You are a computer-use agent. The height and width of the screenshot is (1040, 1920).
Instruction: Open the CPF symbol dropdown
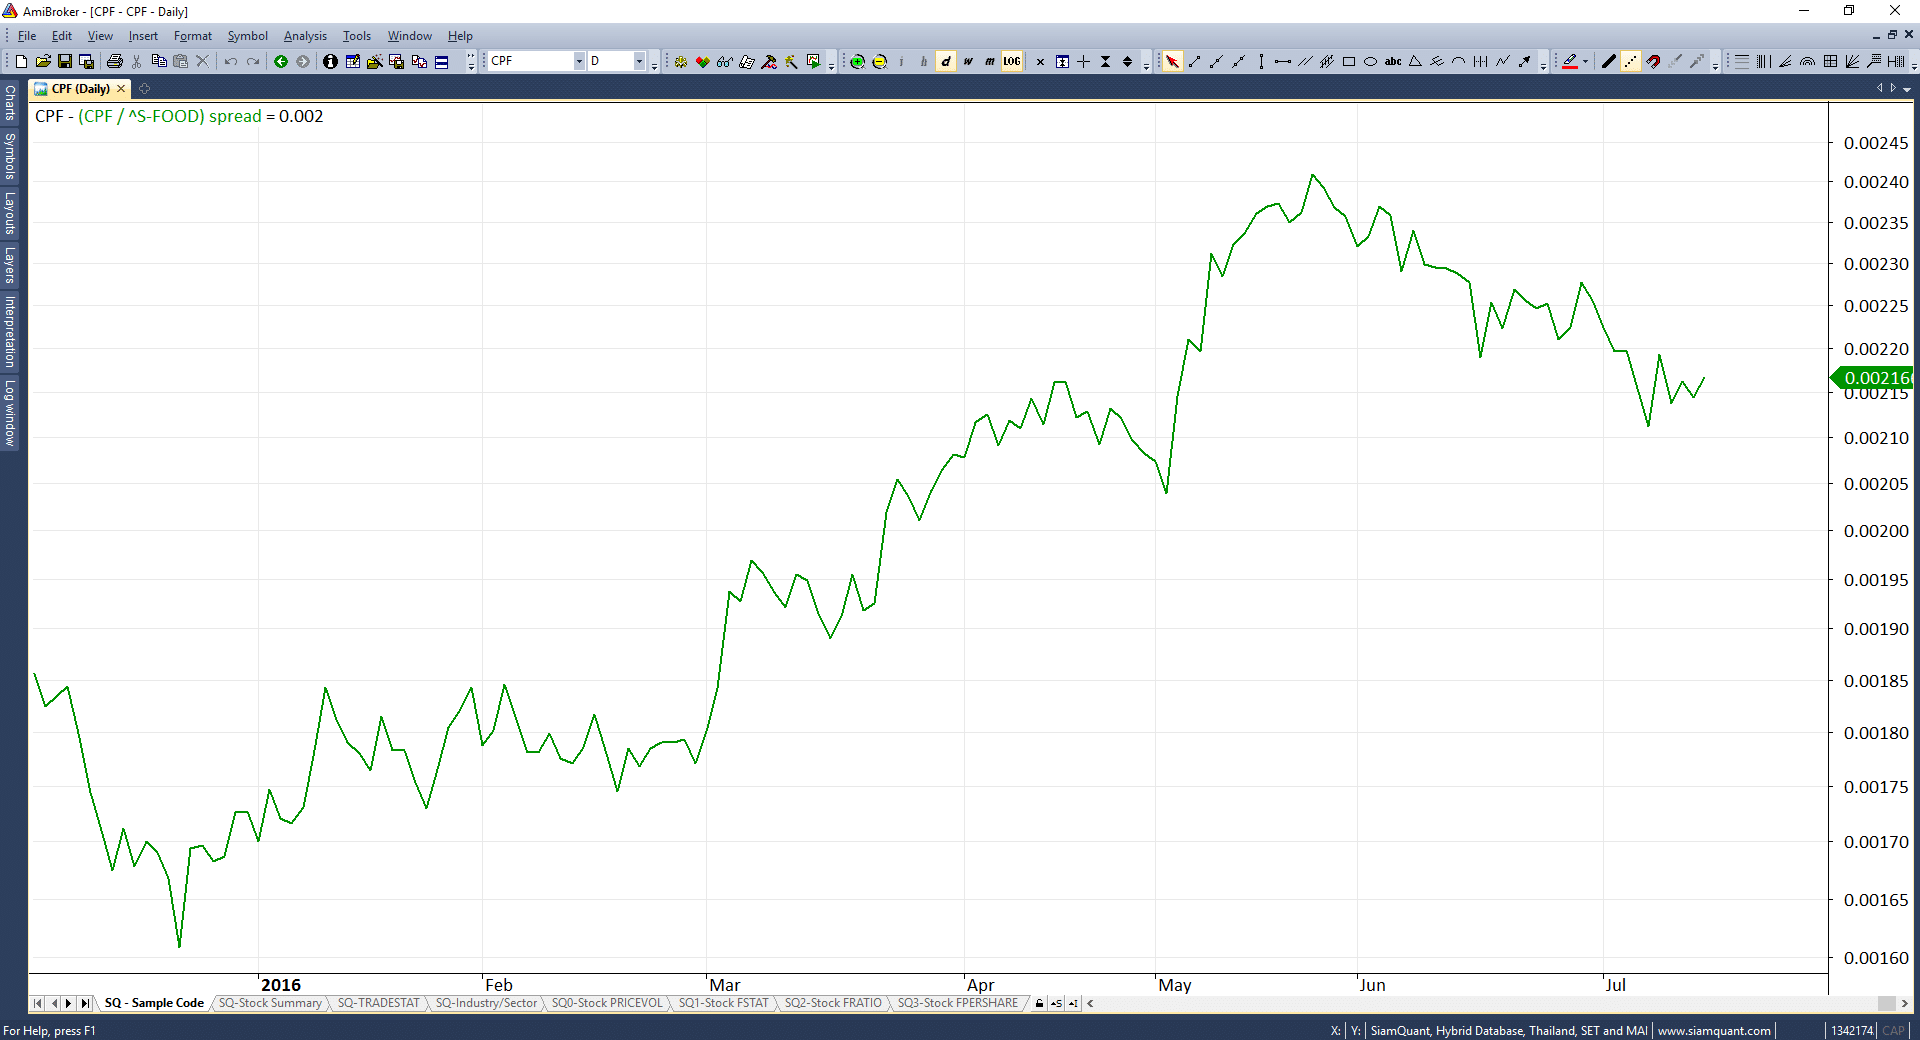click(578, 62)
